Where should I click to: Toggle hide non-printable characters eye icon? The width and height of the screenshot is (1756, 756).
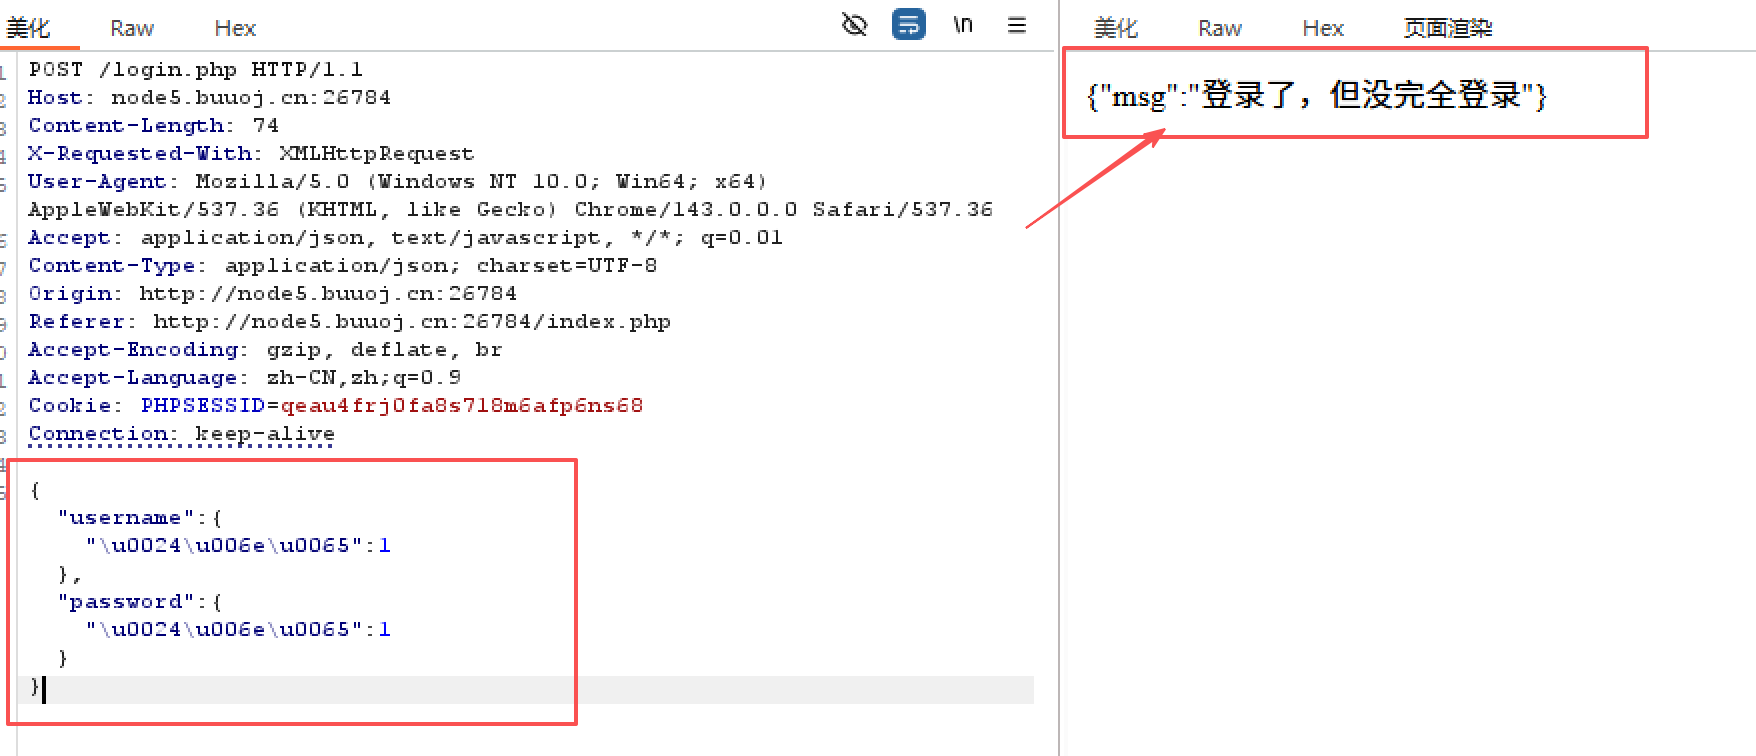point(854,25)
